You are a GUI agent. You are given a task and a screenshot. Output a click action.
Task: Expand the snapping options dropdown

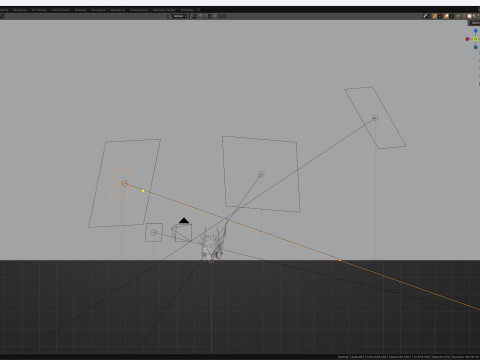(207, 16)
